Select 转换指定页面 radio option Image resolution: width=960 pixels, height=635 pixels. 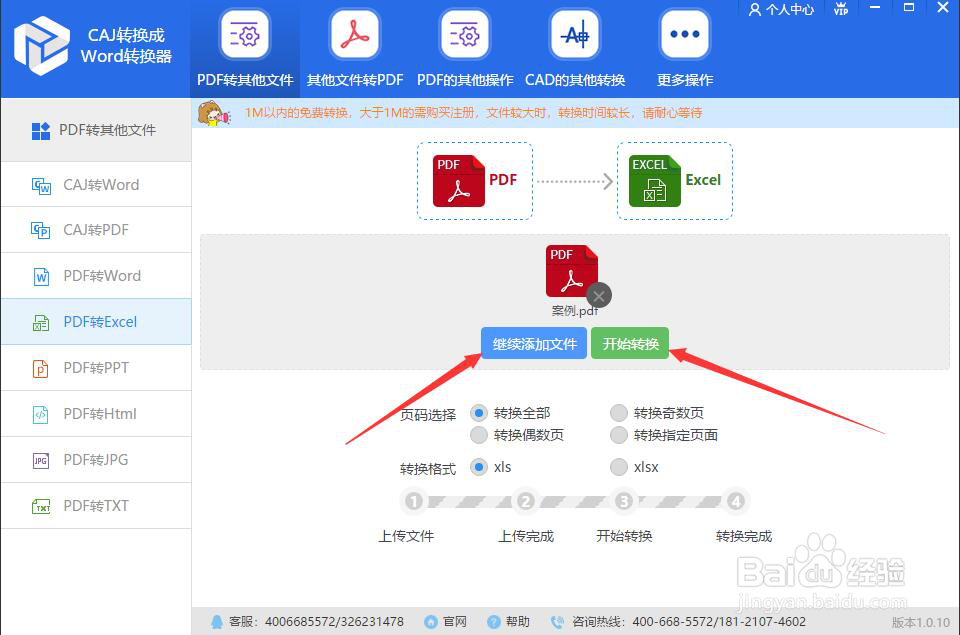point(619,435)
